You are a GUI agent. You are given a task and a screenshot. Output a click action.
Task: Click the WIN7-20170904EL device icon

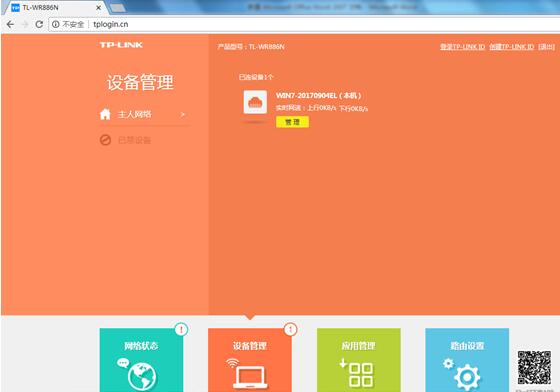pos(255,102)
